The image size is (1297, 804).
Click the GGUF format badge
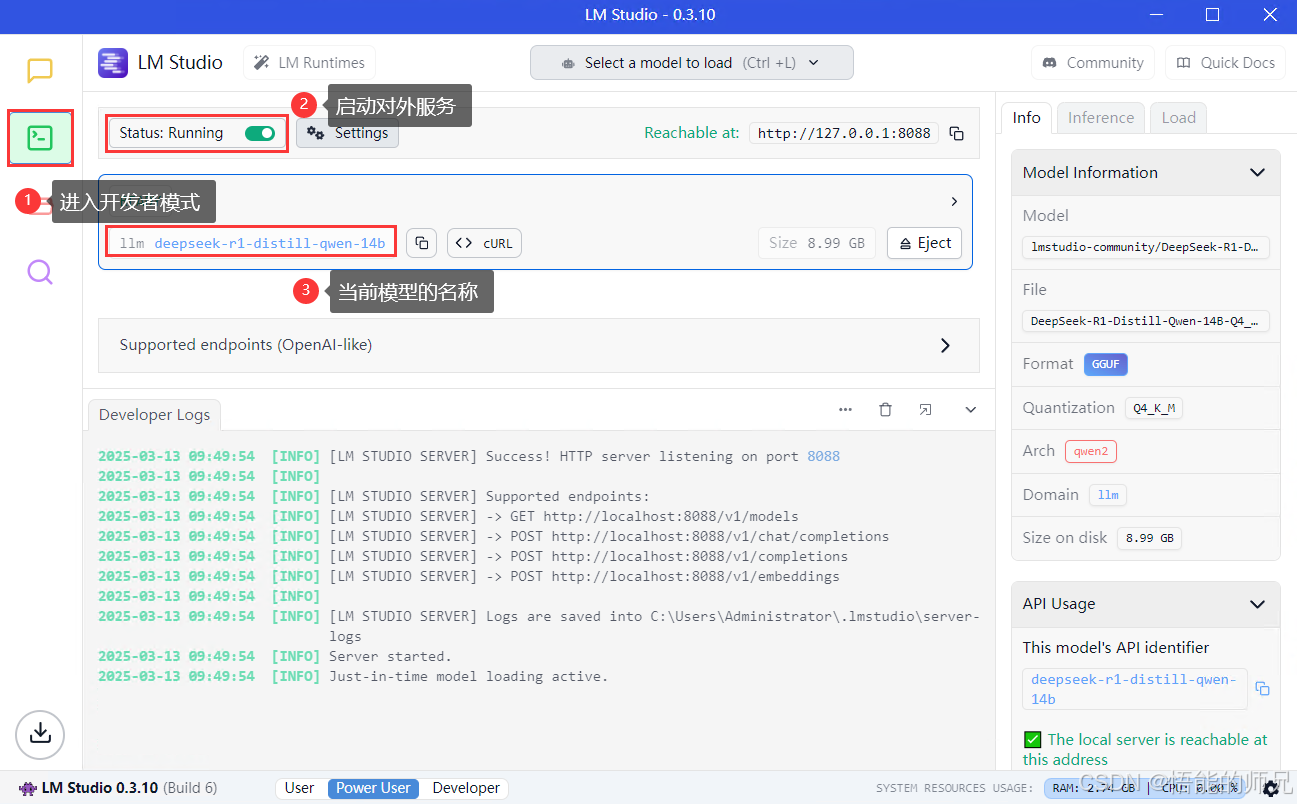tap(1106, 364)
